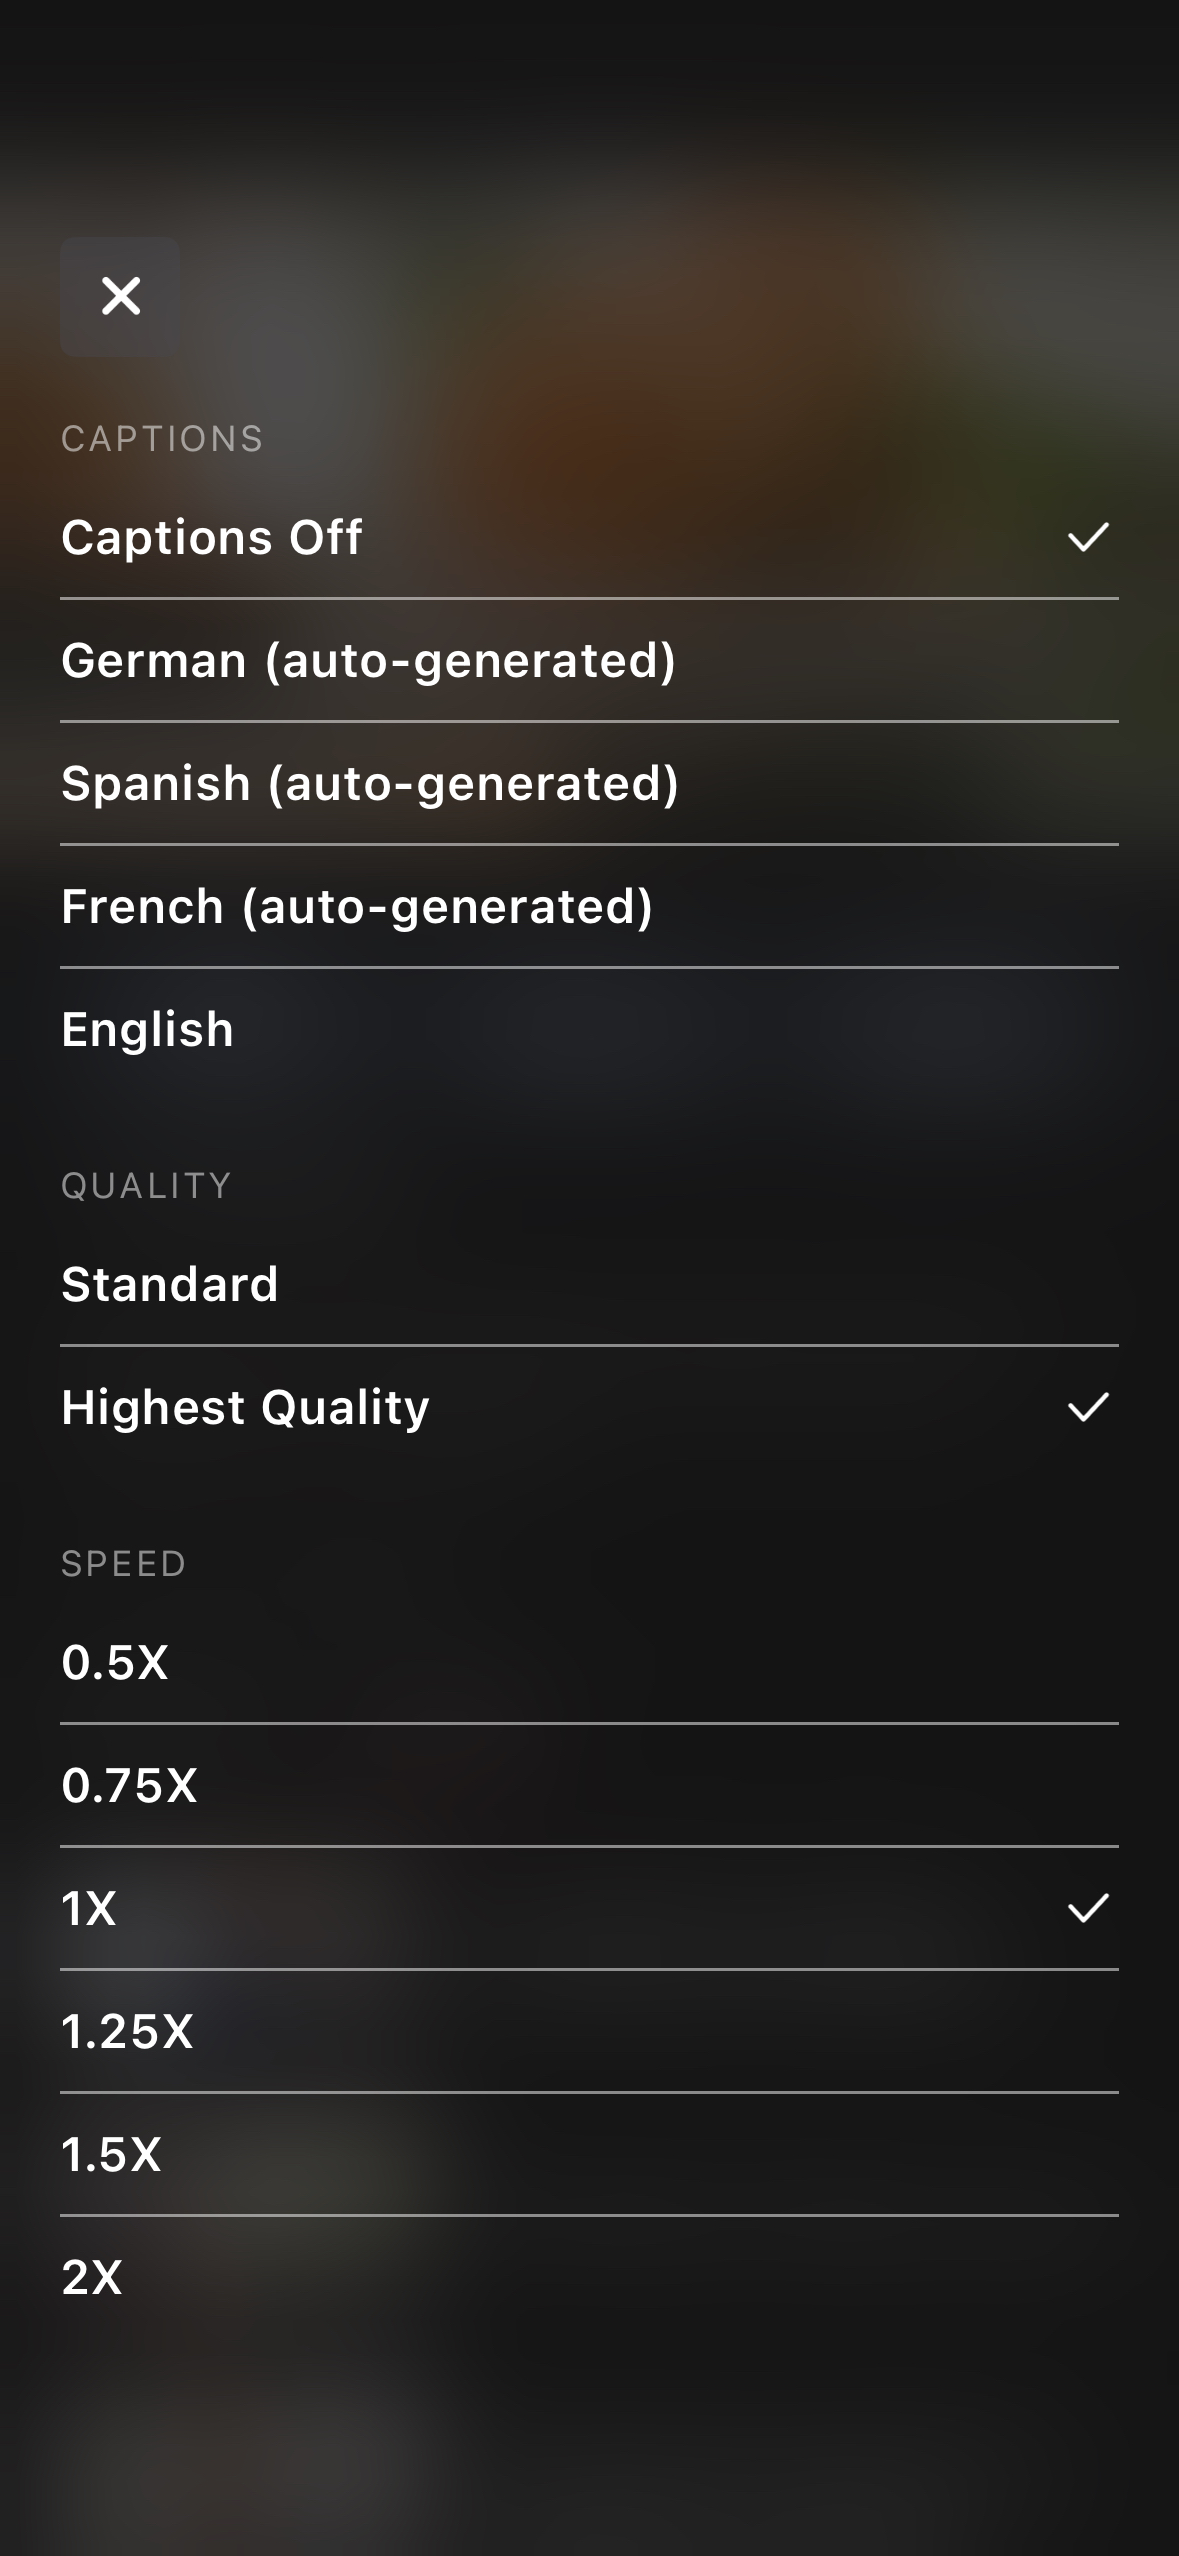Click the checkmark next to 1X
This screenshot has height=2556, width=1179.
coord(1088,1909)
